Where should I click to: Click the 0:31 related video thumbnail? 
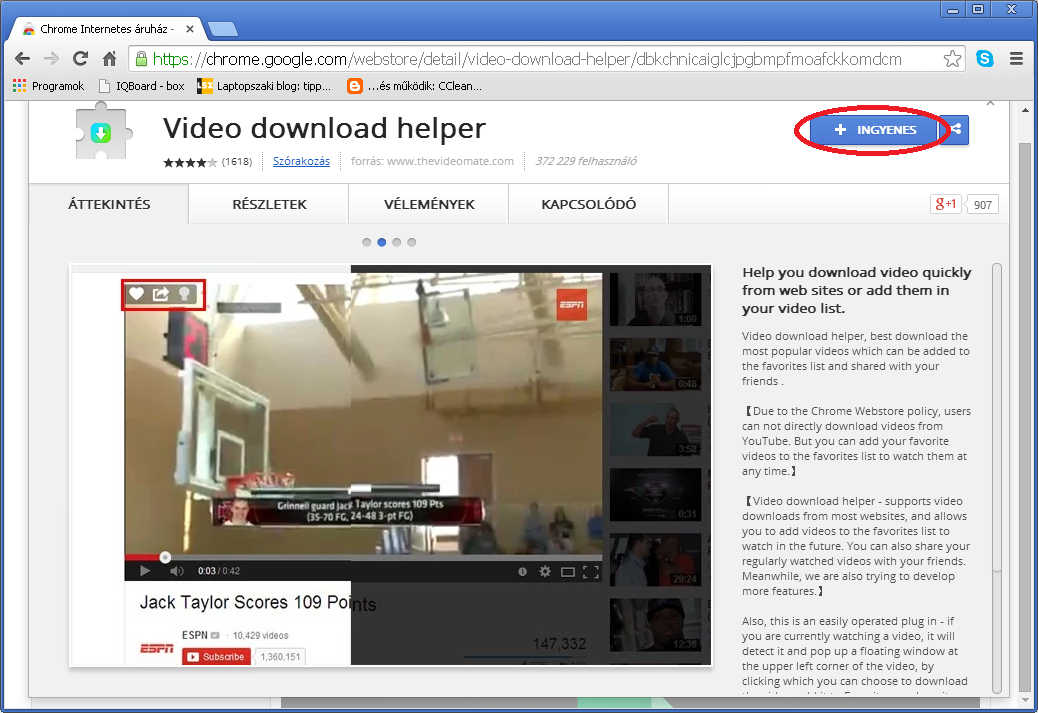point(655,495)
